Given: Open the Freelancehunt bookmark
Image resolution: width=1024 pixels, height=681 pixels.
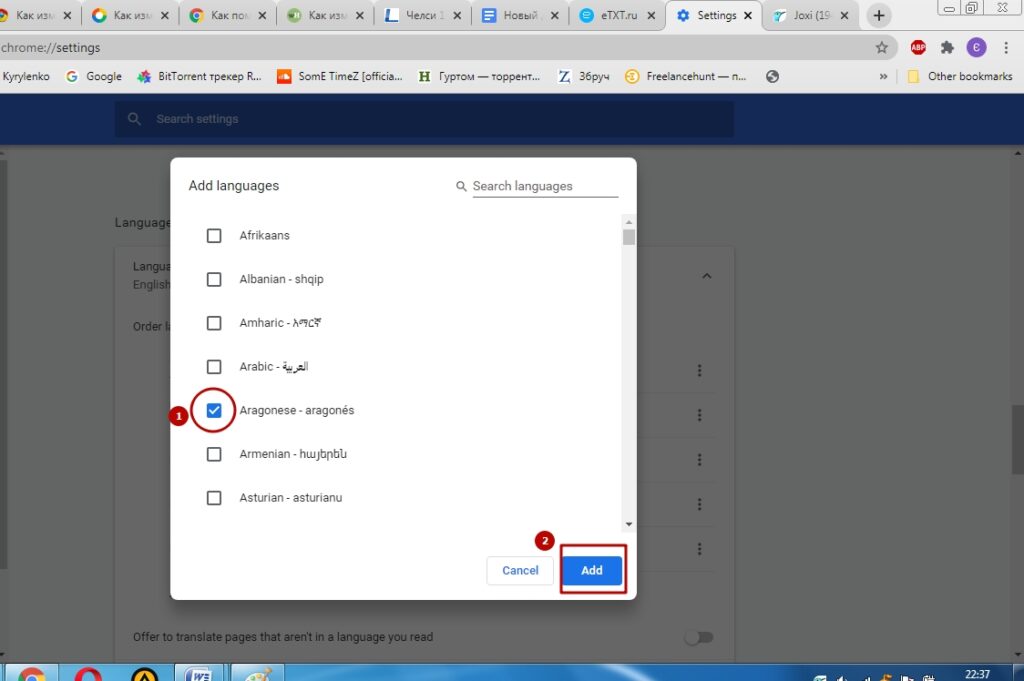Looking at the screenshot, I should tap(685, 76).
